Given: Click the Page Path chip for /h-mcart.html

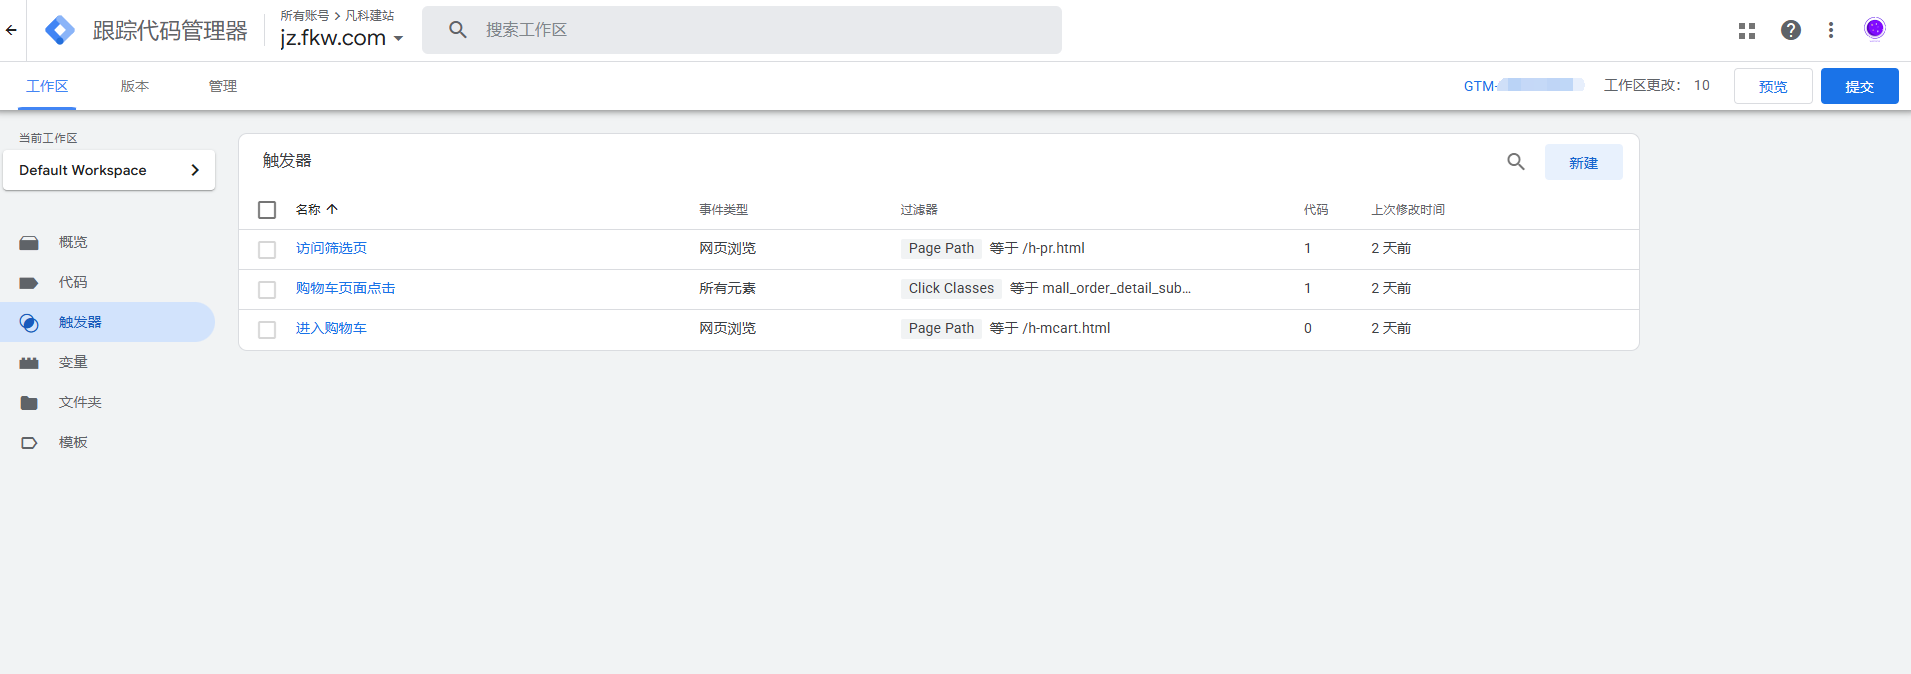Looking at the screenshot, I should pos(941,328).
